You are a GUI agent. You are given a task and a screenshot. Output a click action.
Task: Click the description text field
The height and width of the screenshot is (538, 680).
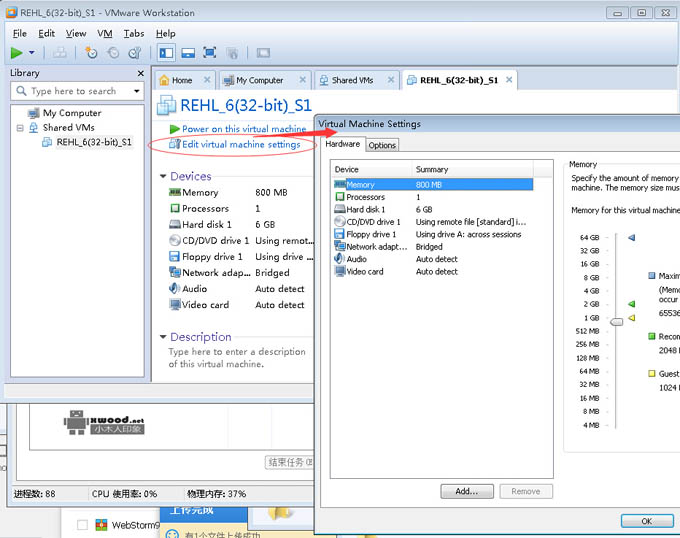tap(237, 358)
